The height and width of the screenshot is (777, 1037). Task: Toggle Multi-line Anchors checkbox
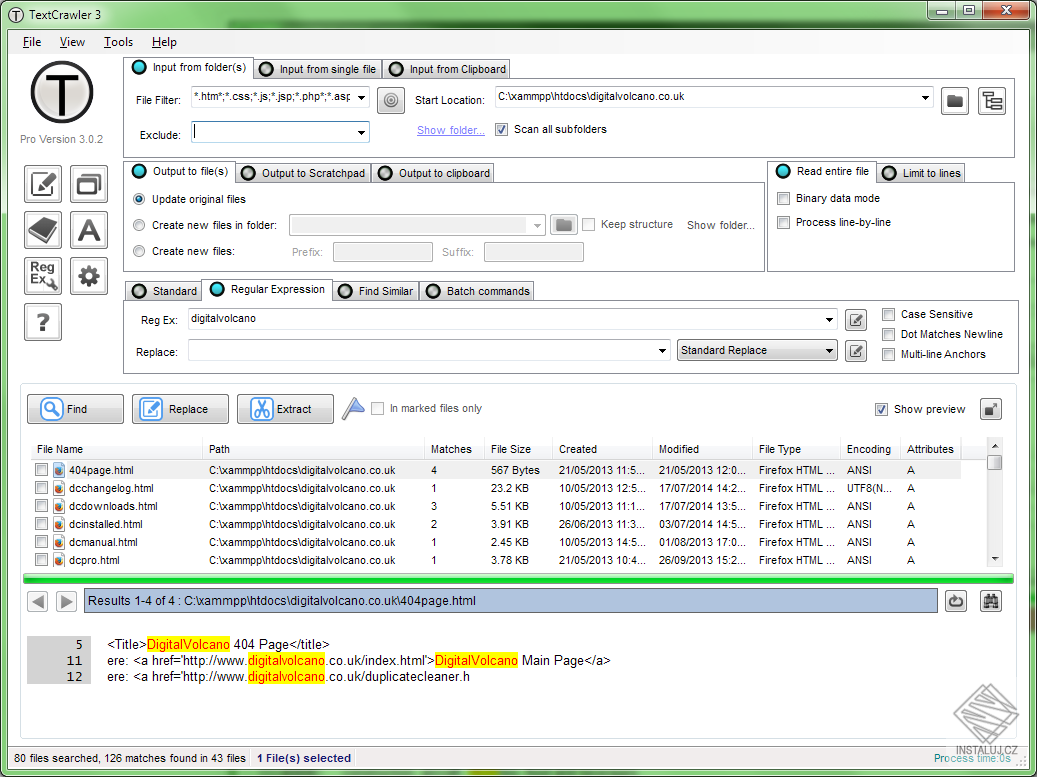889,354
